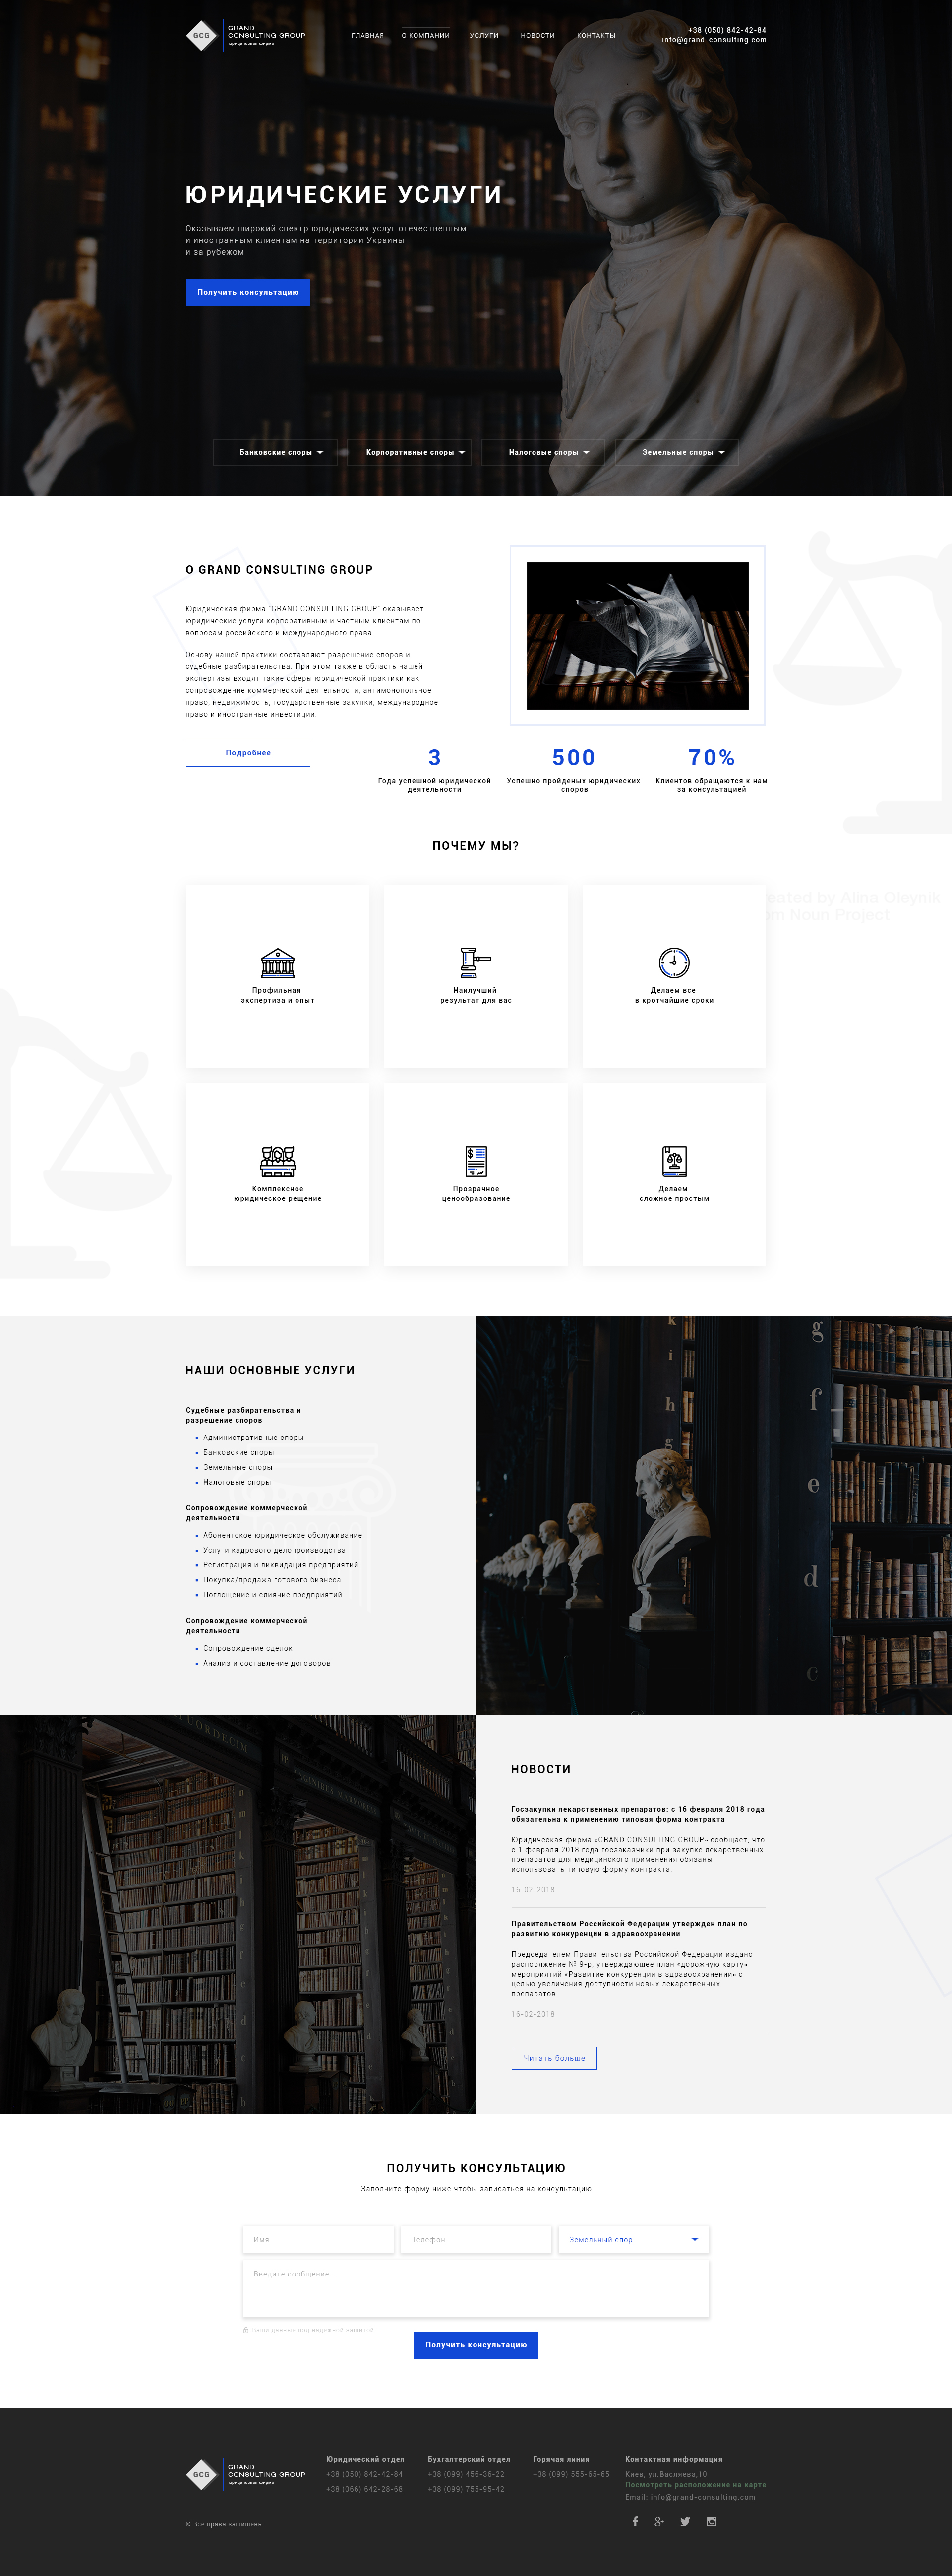Open Регистрация и ликвидация предприятий service
Viewport: 952px width, 2576px height.
click(x=281, y=1565)
